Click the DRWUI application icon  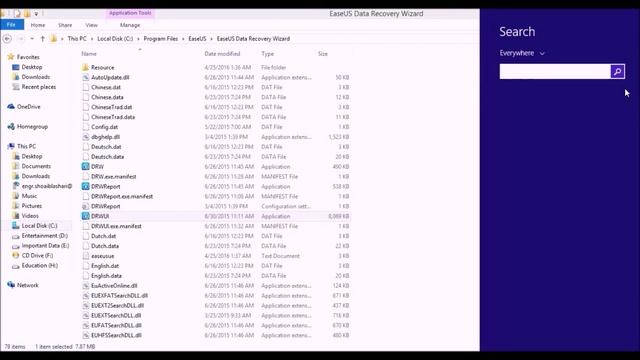click(x=85, y=216)
